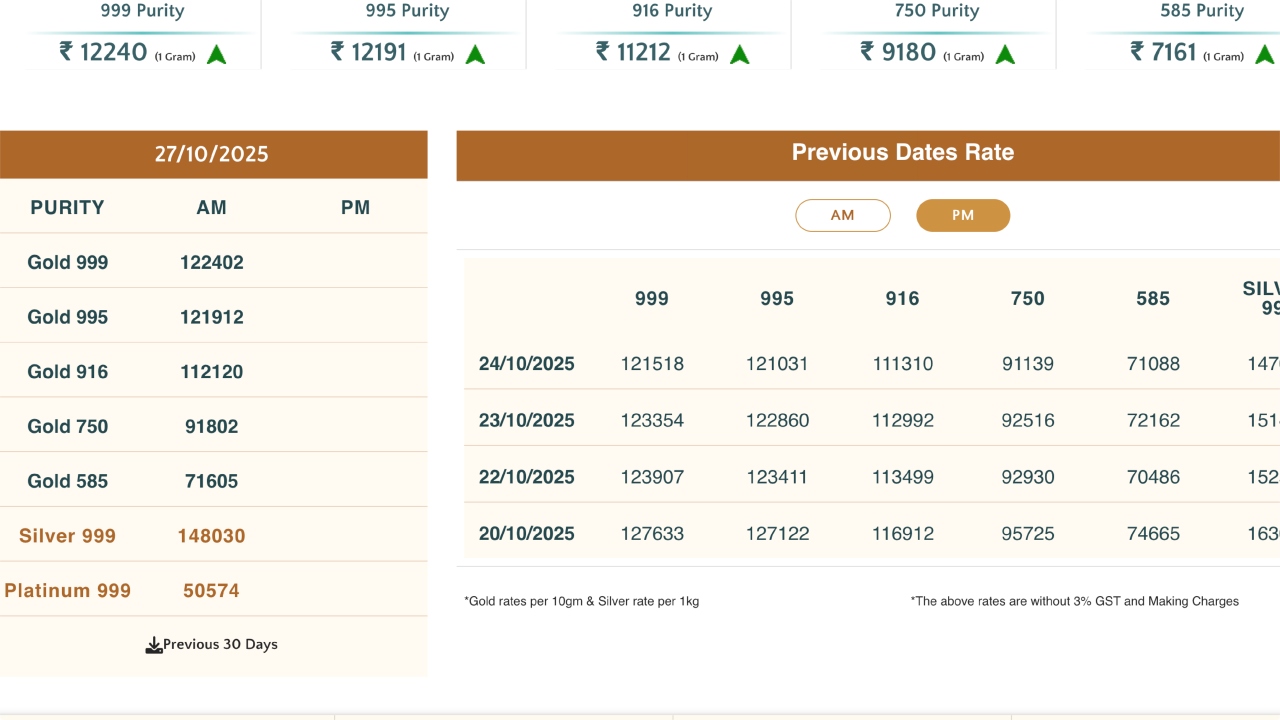Click green up arrow beside 995 Purity rate
Image resolution: width=1280 pixels, height=720 pixels.
pos(475,55)
